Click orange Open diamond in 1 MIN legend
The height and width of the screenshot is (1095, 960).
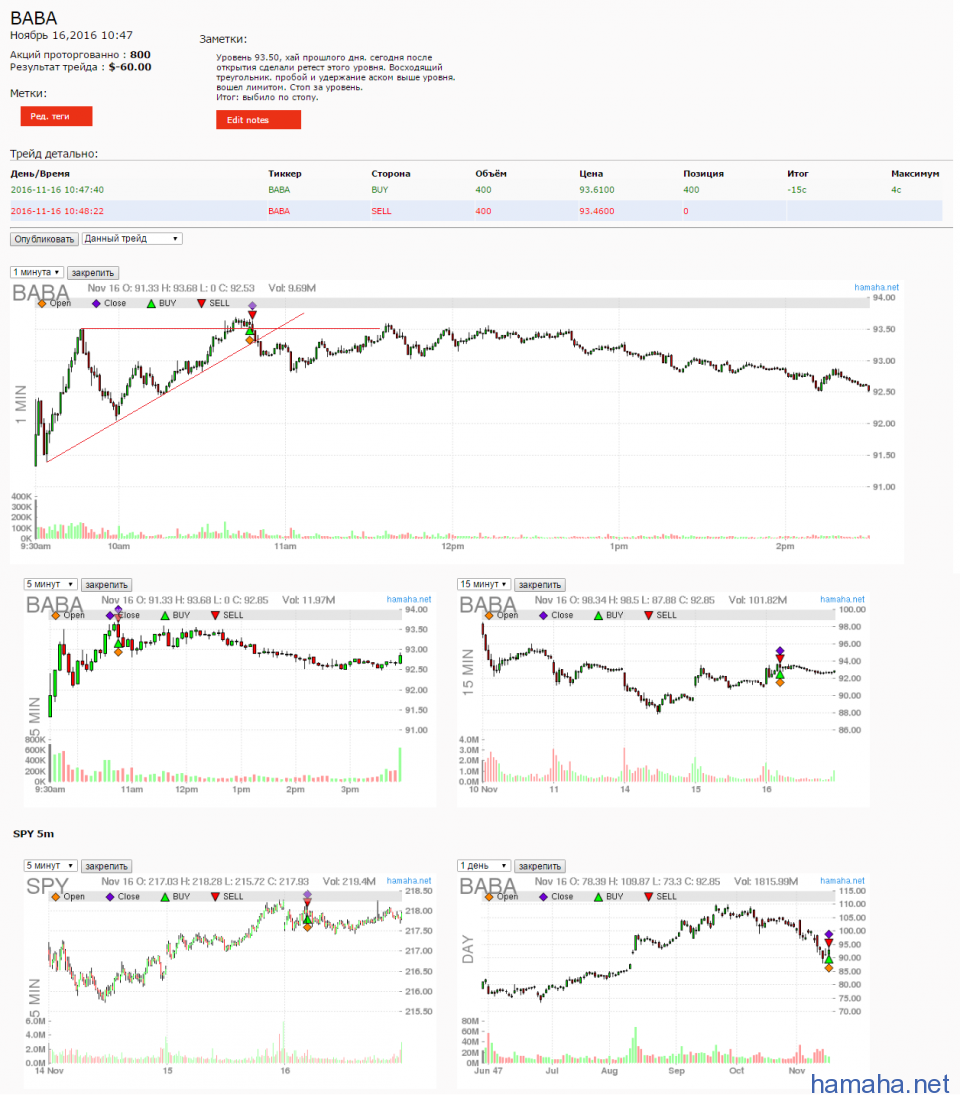coord(42,304)
